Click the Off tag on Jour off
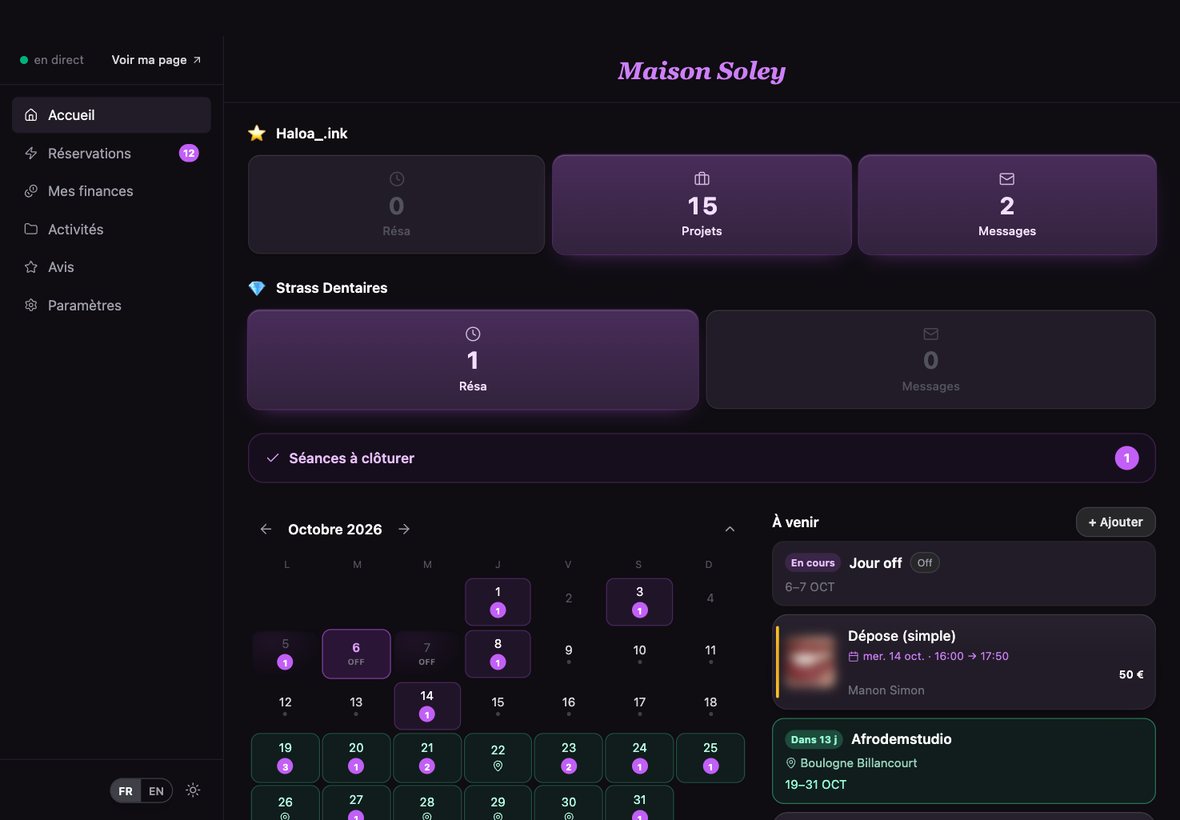 click(925, 563)
